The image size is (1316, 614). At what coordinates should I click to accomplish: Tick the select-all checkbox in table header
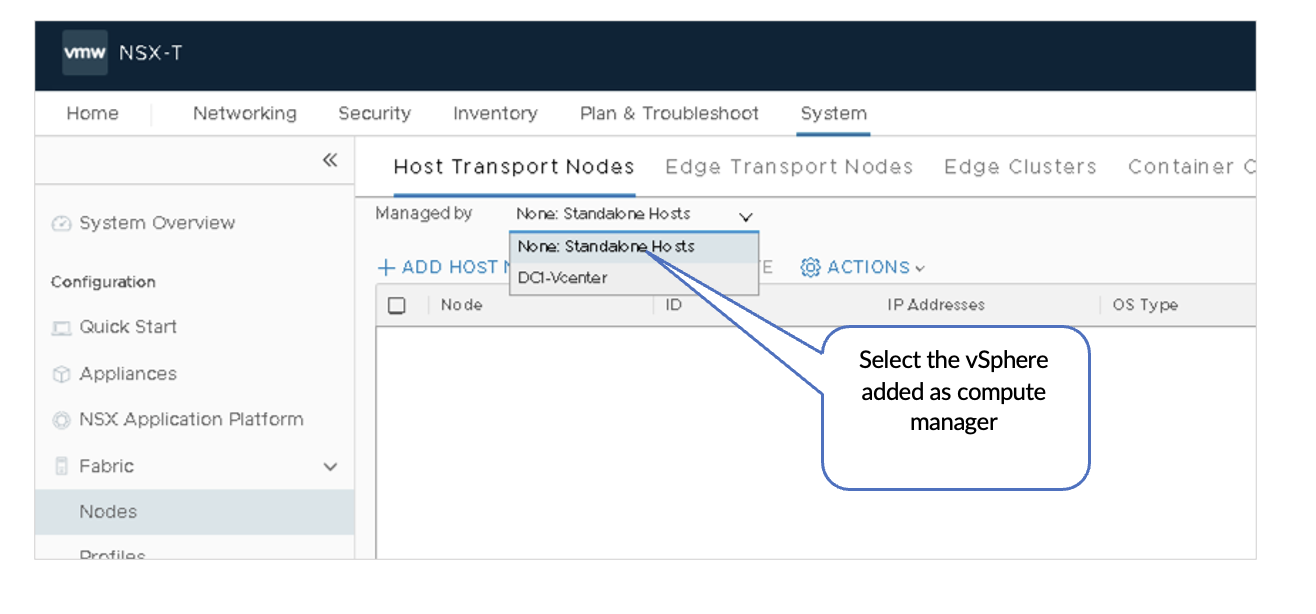click(396, 306)
